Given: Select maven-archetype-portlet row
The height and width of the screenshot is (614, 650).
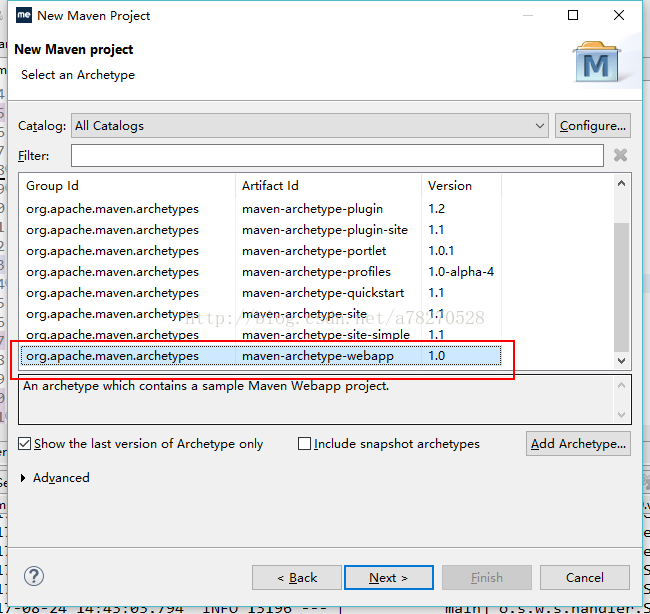Looking at the screenshot, I should [x=260, y=251].
